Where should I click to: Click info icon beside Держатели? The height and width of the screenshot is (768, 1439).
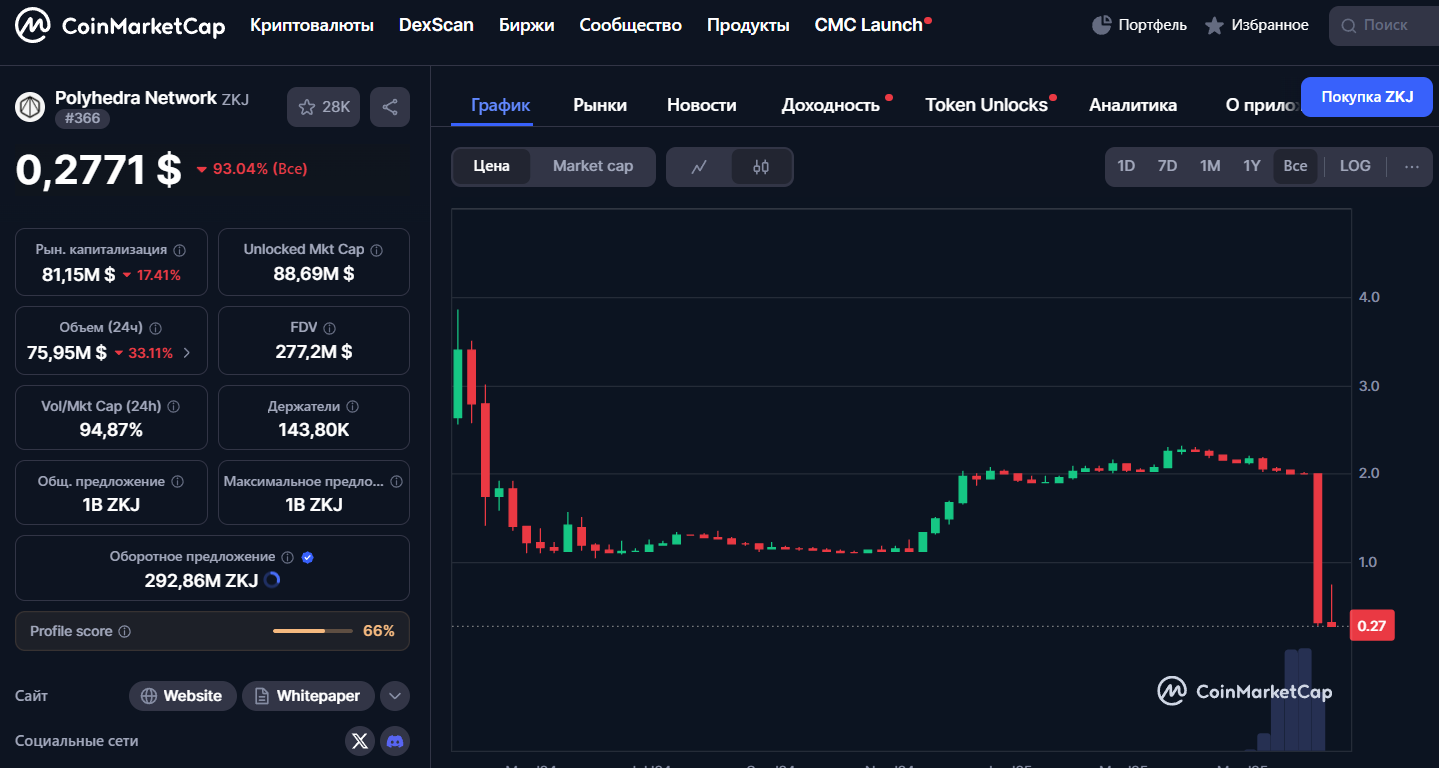[352, 407]
